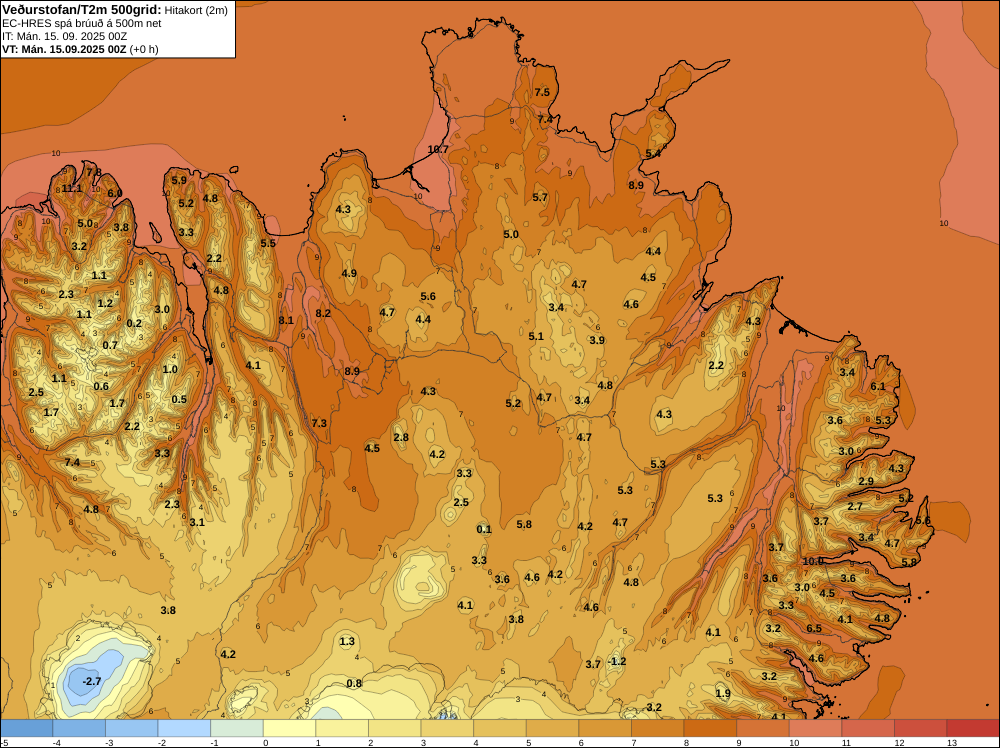This screenshot has height=748, width=1000.
Task: Click the 1.0 temperature value
Action: (170, 369)
